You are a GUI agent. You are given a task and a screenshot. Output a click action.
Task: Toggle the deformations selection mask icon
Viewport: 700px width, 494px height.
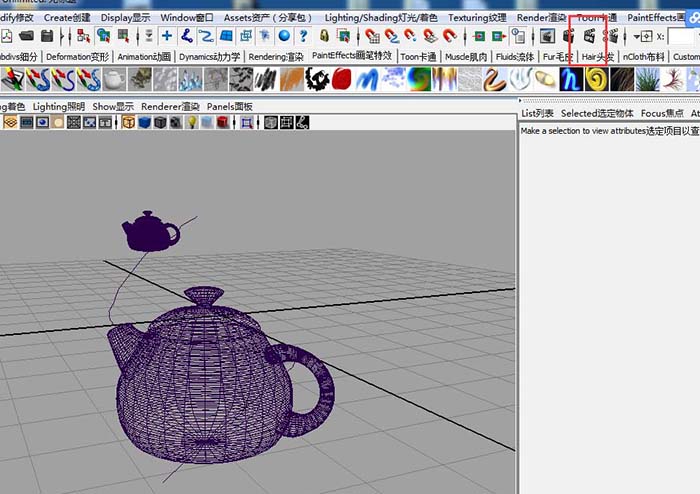click(246, 36)
